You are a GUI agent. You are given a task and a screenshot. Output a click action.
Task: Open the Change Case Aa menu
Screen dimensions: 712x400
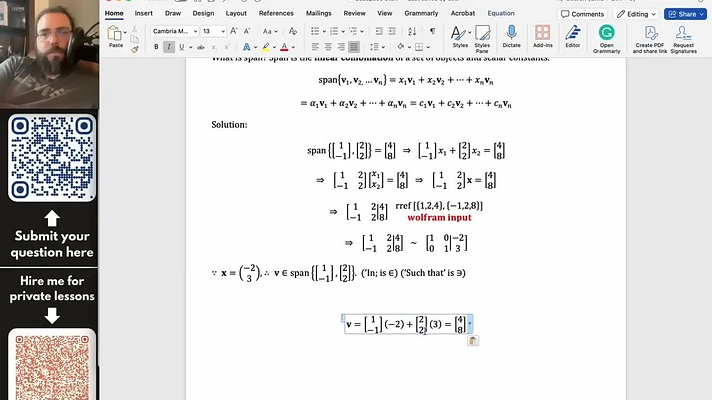[x=270, y=31]
